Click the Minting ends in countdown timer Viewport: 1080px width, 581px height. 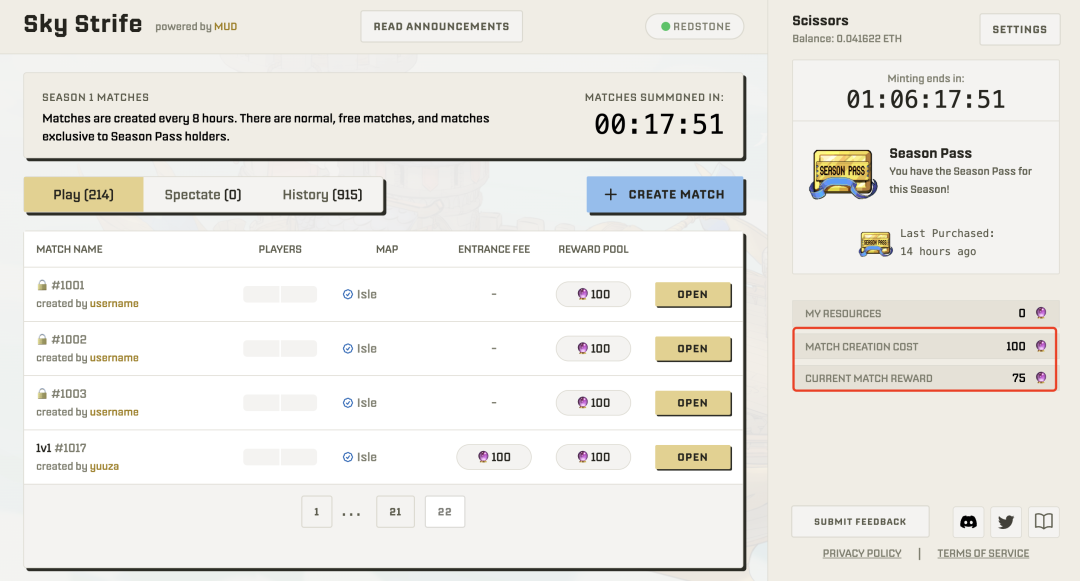925,100
